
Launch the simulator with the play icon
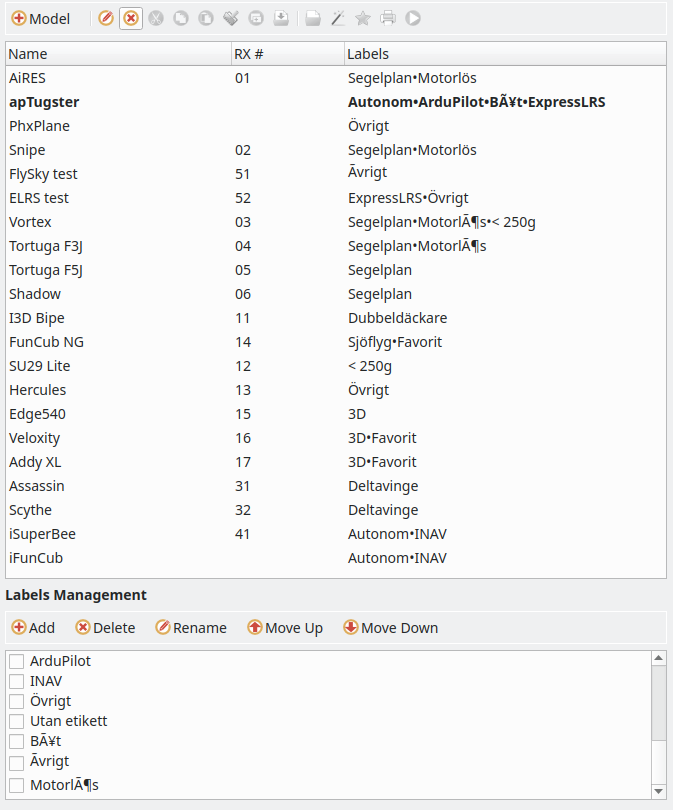[413, 18]
